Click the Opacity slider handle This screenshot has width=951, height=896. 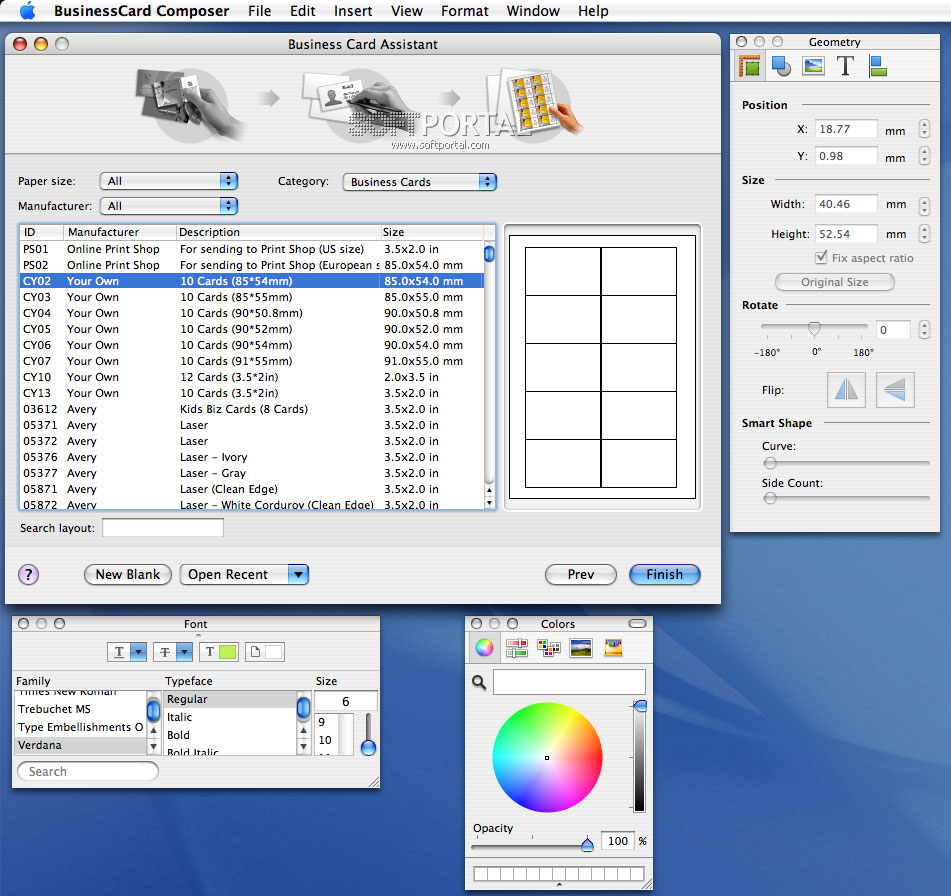pyautogui.click(x=587, y=845)
